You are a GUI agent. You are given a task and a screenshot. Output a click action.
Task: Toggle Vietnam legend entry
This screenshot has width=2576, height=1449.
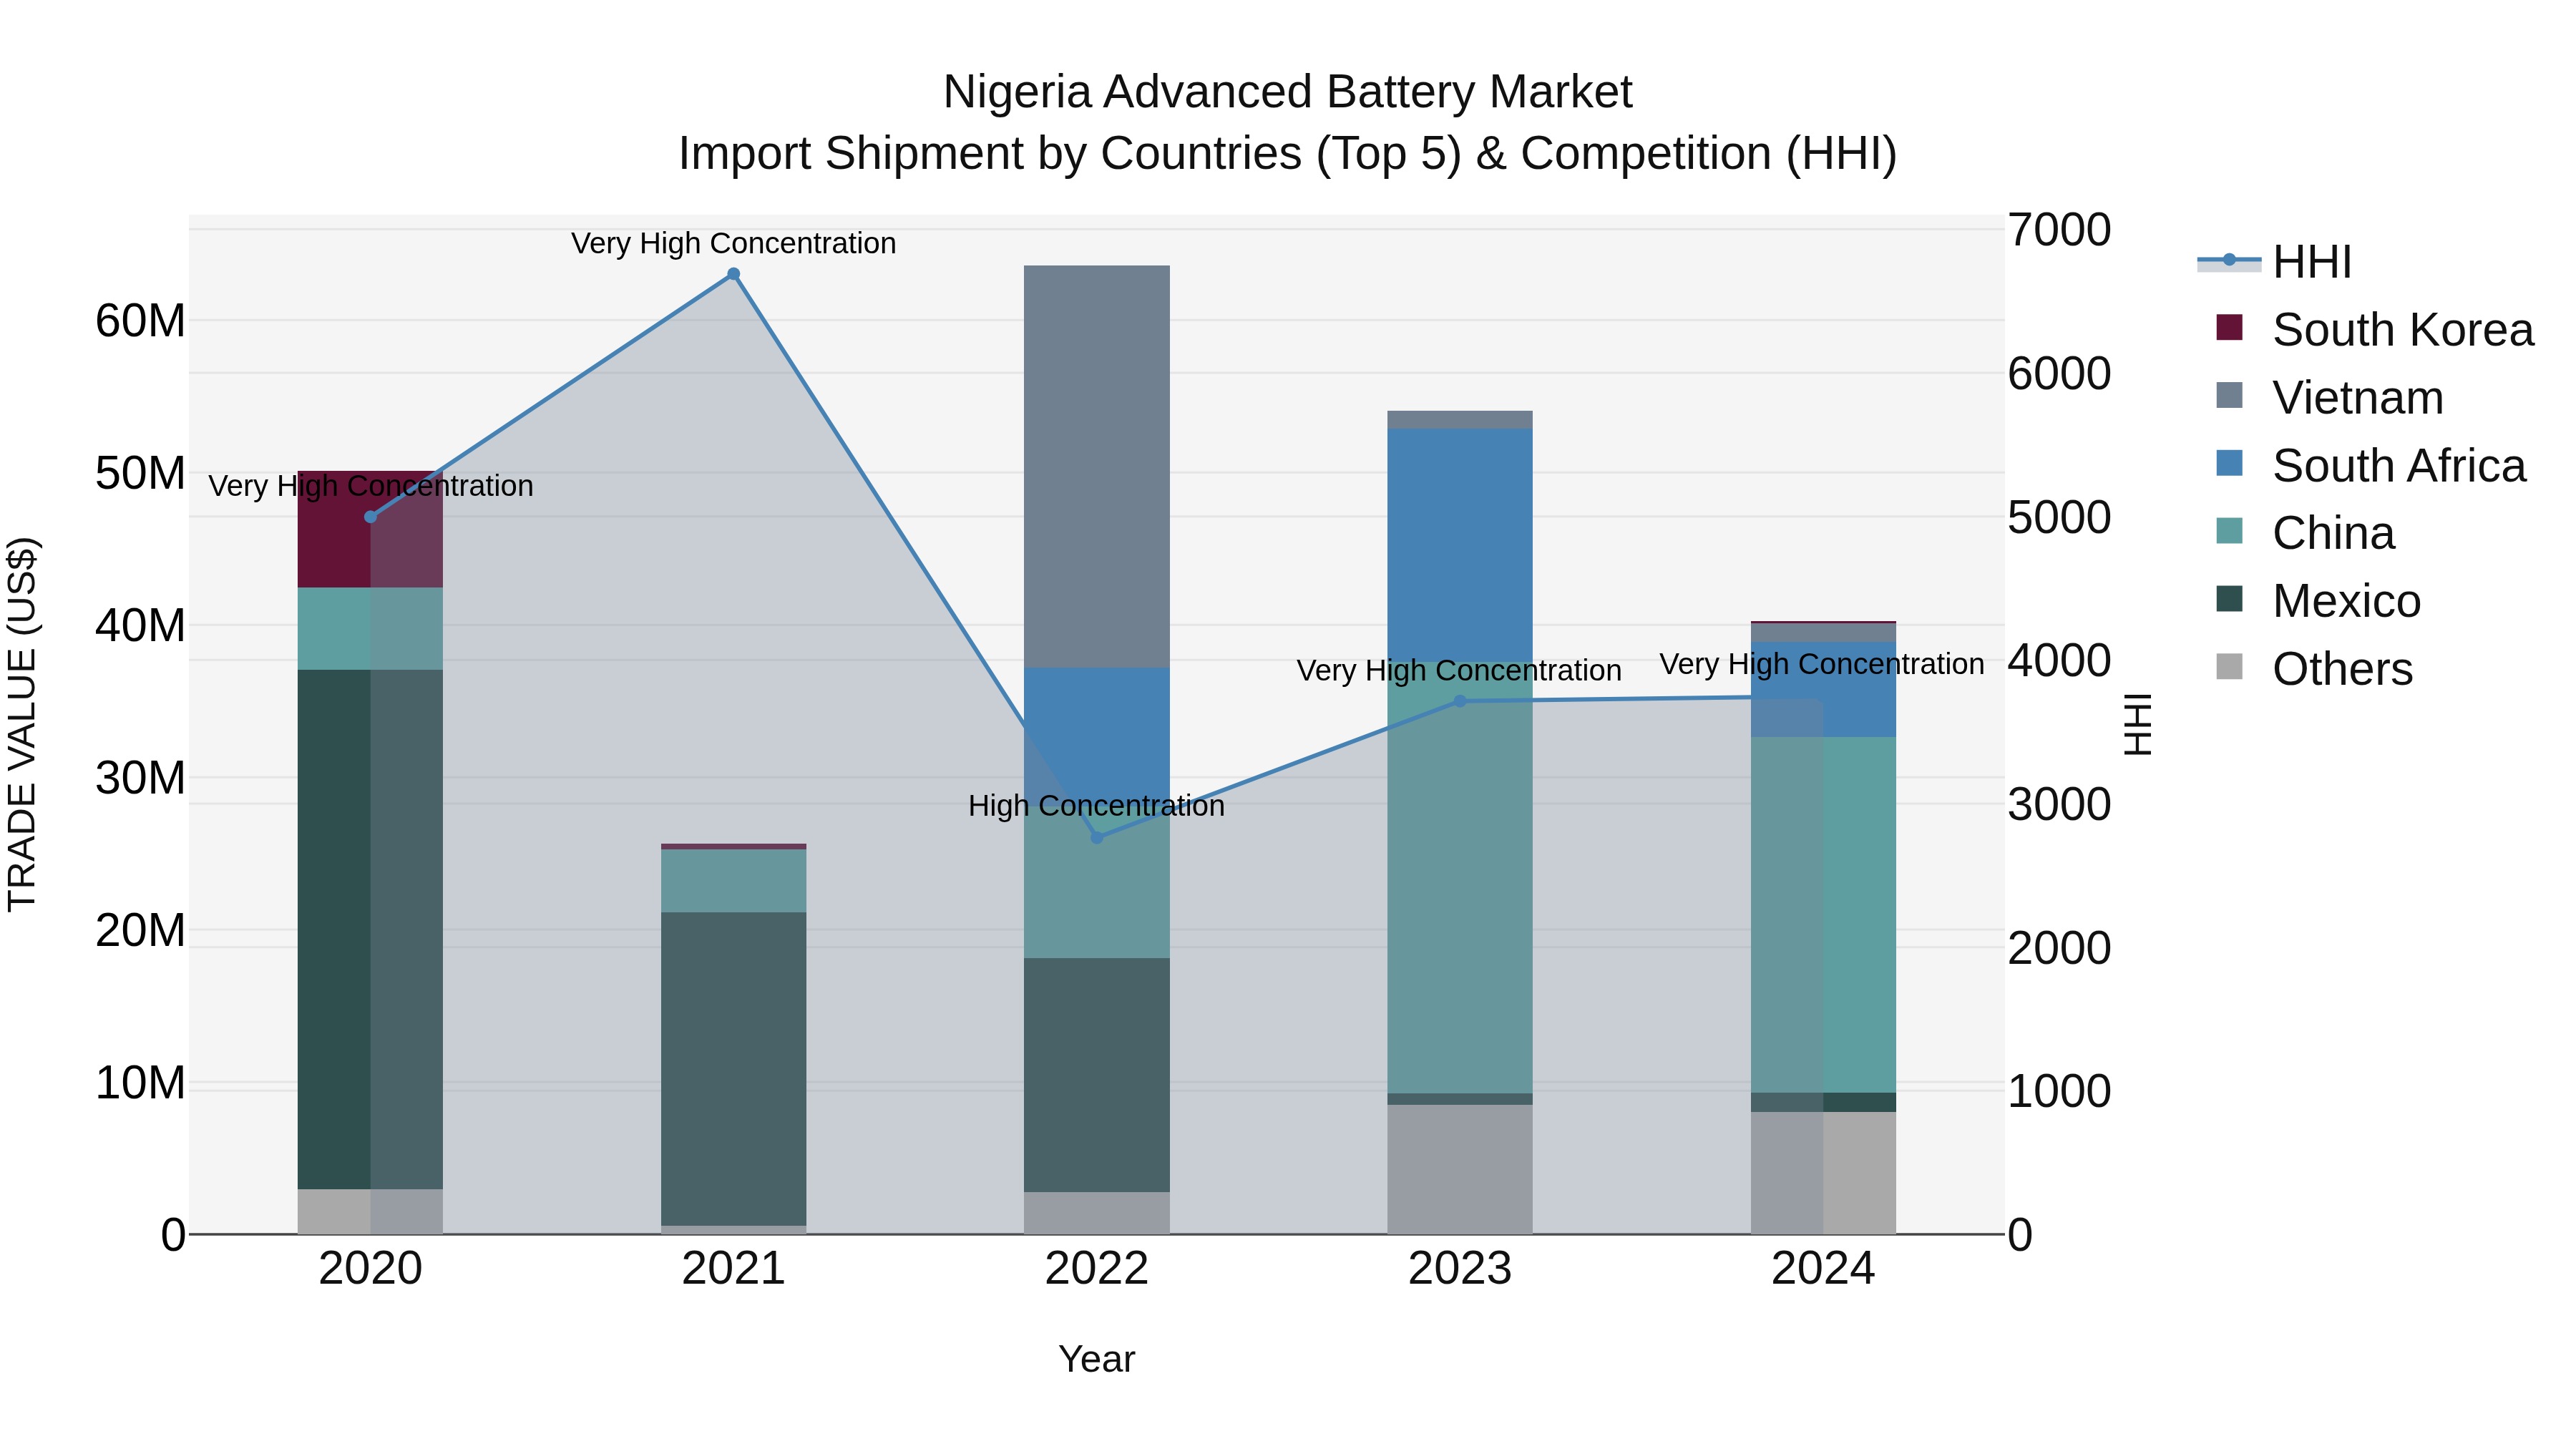(x=2330, y=397)
